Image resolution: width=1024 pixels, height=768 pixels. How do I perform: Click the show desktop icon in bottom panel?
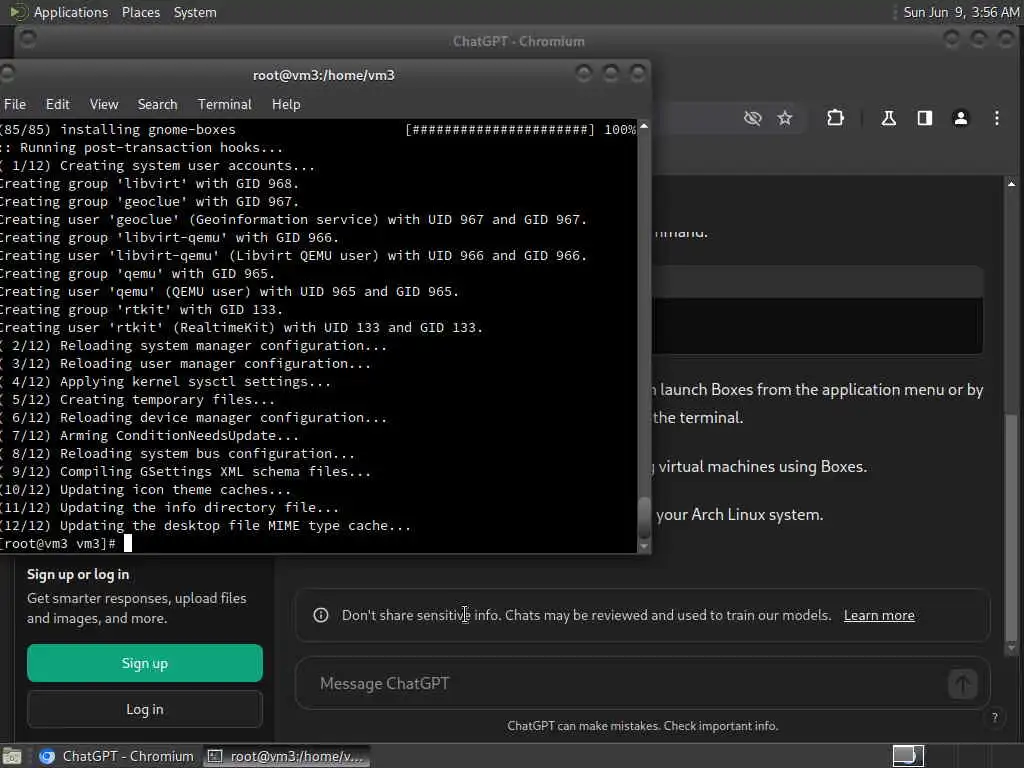12,756
